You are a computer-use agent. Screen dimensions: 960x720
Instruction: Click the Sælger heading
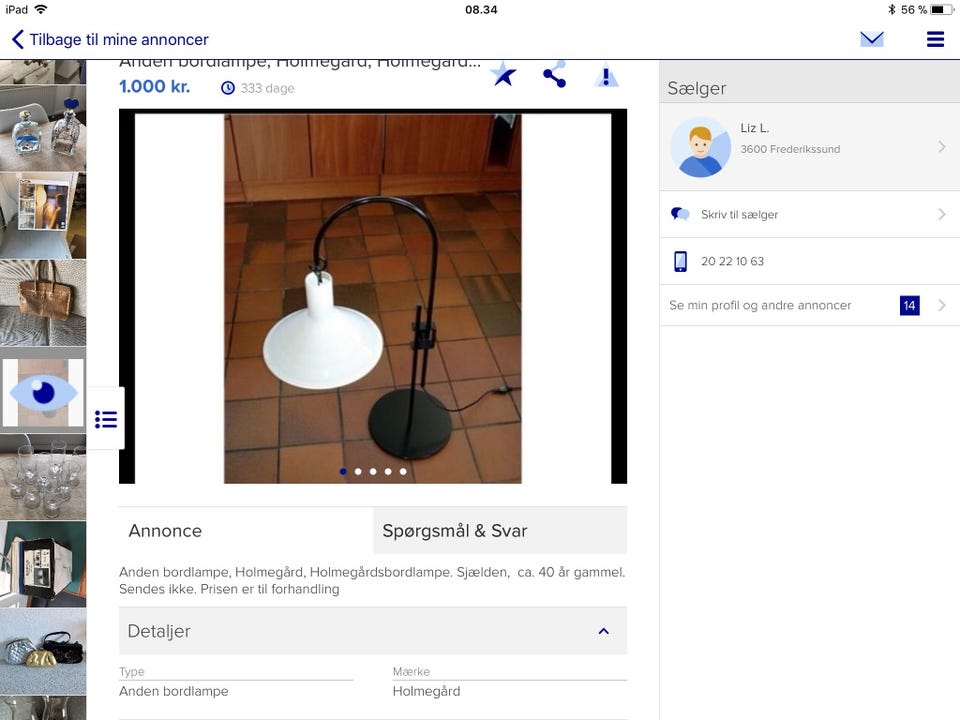[x=697, y=88]
